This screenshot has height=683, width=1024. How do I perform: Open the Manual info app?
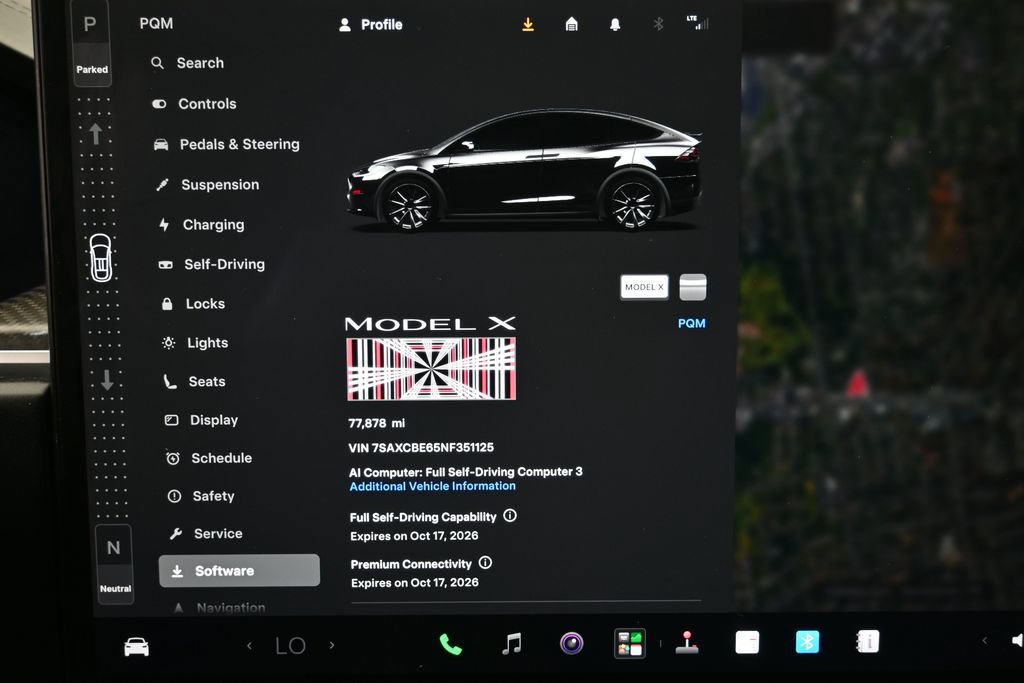pyautogui.click(x=867, y=642)
